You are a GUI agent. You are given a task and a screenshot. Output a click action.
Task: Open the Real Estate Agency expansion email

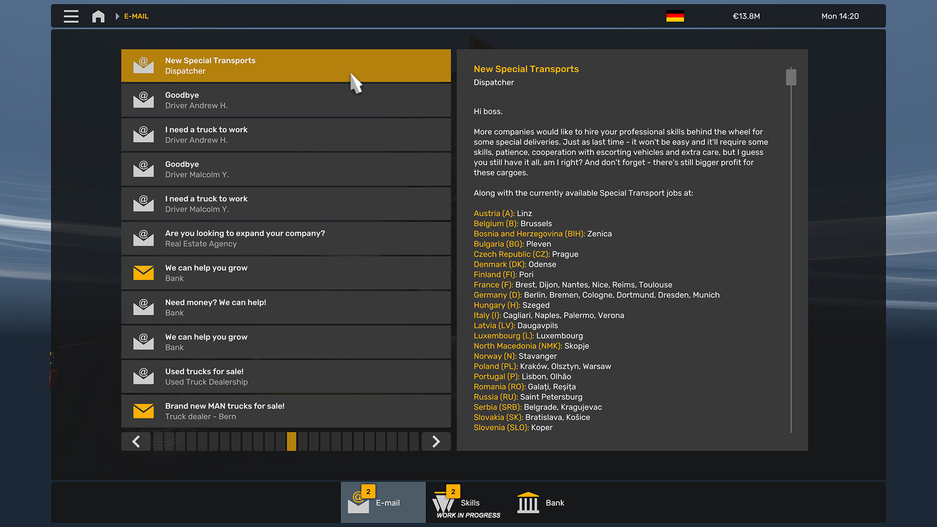click(286, 239)
